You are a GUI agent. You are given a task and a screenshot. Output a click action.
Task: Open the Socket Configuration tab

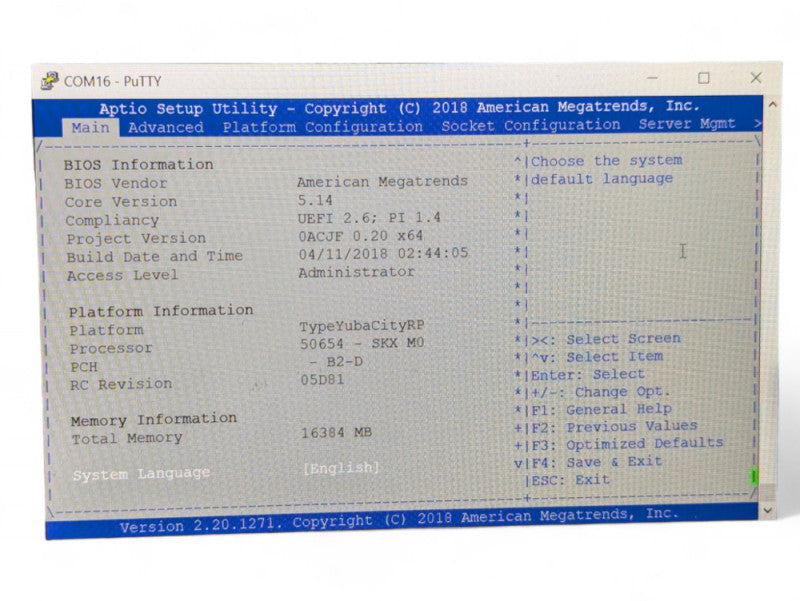click(x=531, y=125)
